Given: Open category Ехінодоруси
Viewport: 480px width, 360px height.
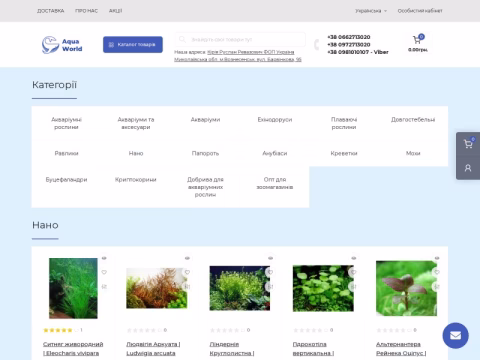Looking at the screenshot, I should (x=275, y=119).
